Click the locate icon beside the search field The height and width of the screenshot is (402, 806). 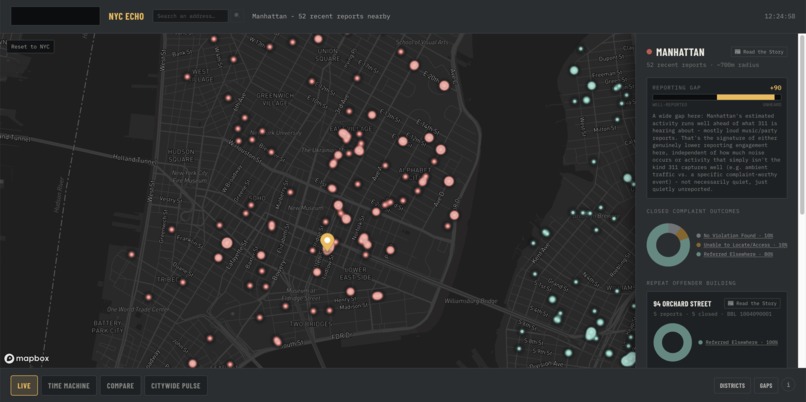[236, 15]
